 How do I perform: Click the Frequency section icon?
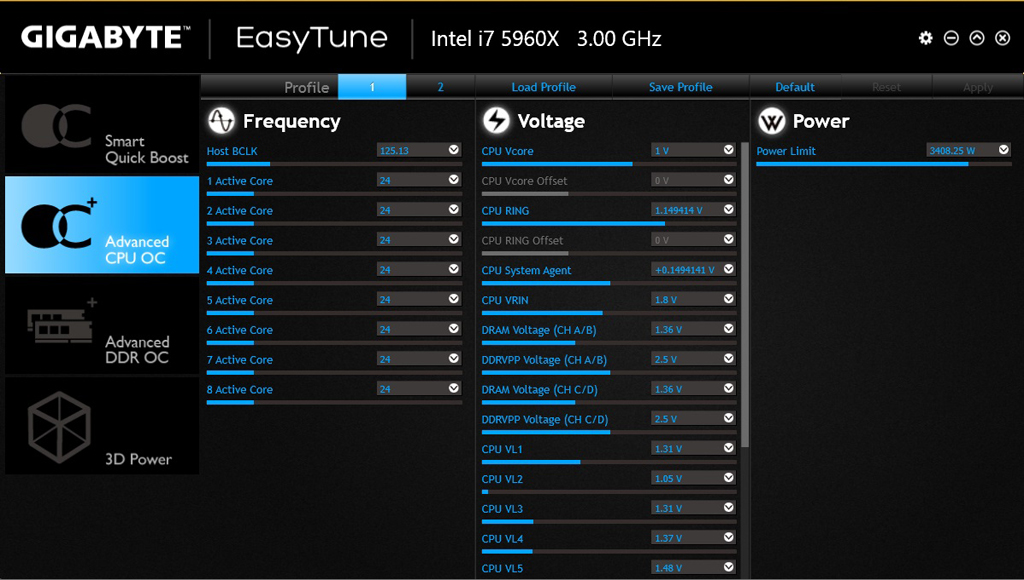(221, 121)
